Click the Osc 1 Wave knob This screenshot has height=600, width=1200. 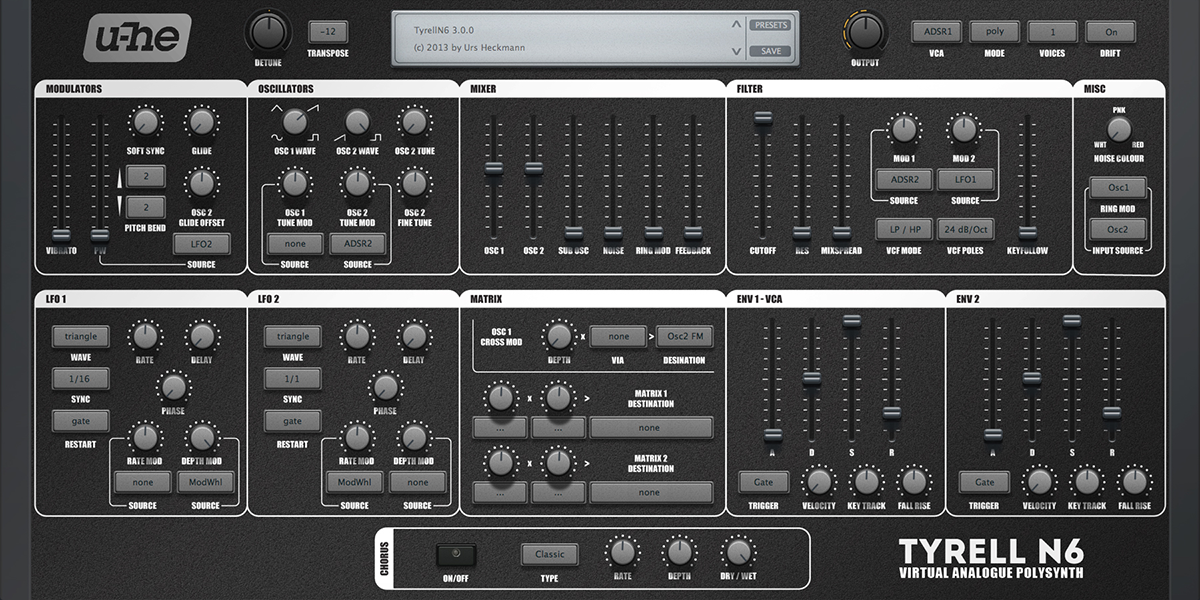(294, 122)
